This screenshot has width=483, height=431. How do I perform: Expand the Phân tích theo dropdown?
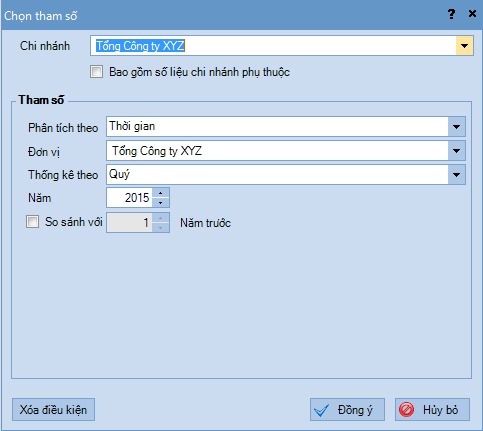click(456, 127)
